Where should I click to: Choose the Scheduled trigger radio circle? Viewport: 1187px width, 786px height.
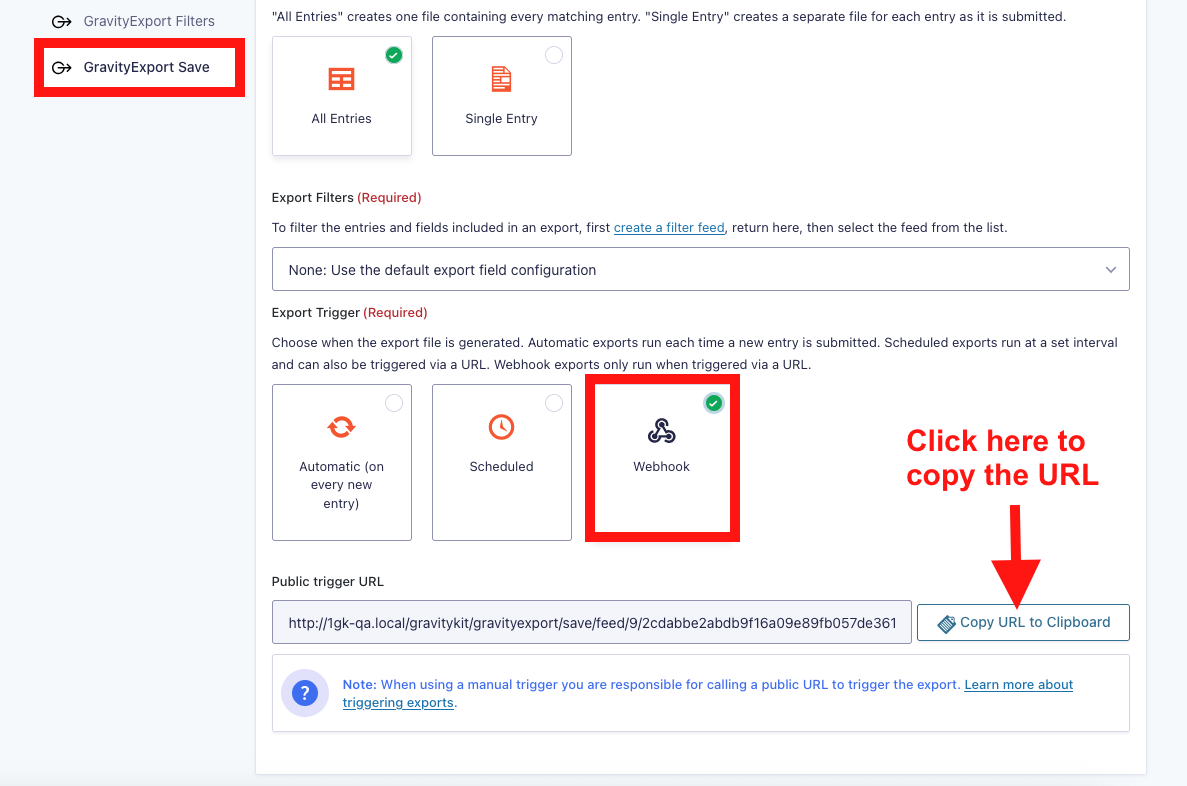[x=554, y=403]
